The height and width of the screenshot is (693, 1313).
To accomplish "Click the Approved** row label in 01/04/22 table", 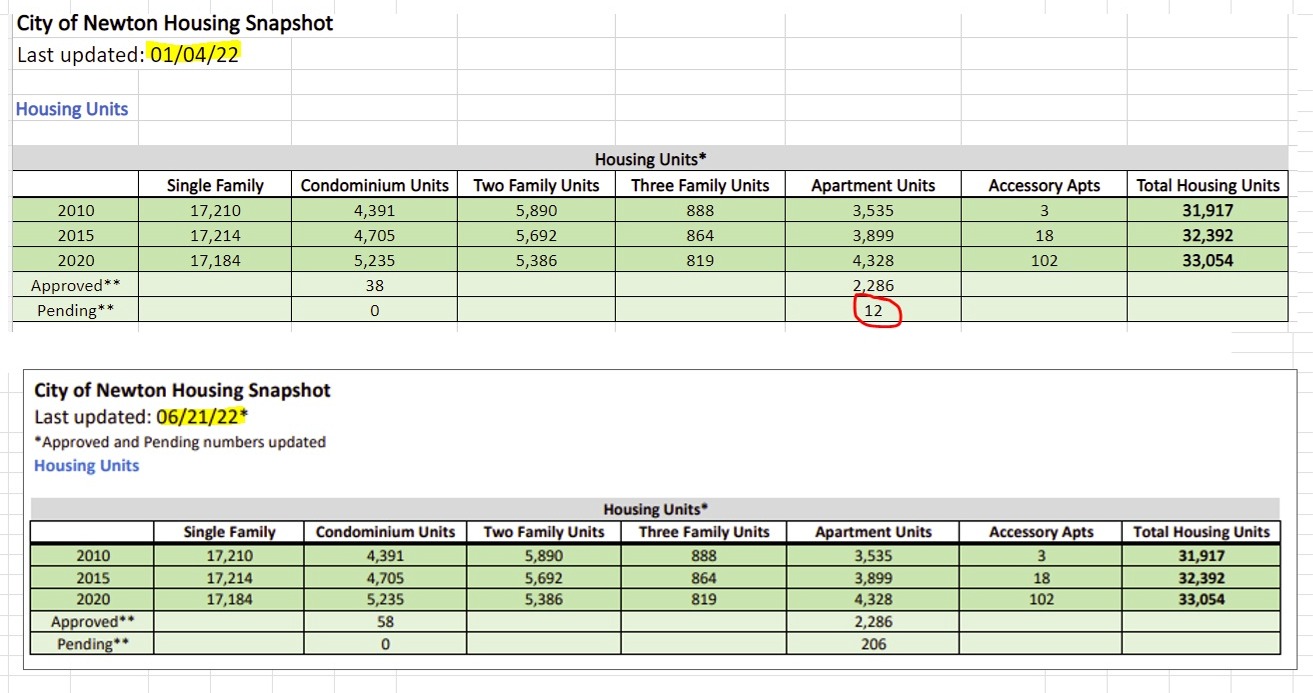I will coord(76,285).
